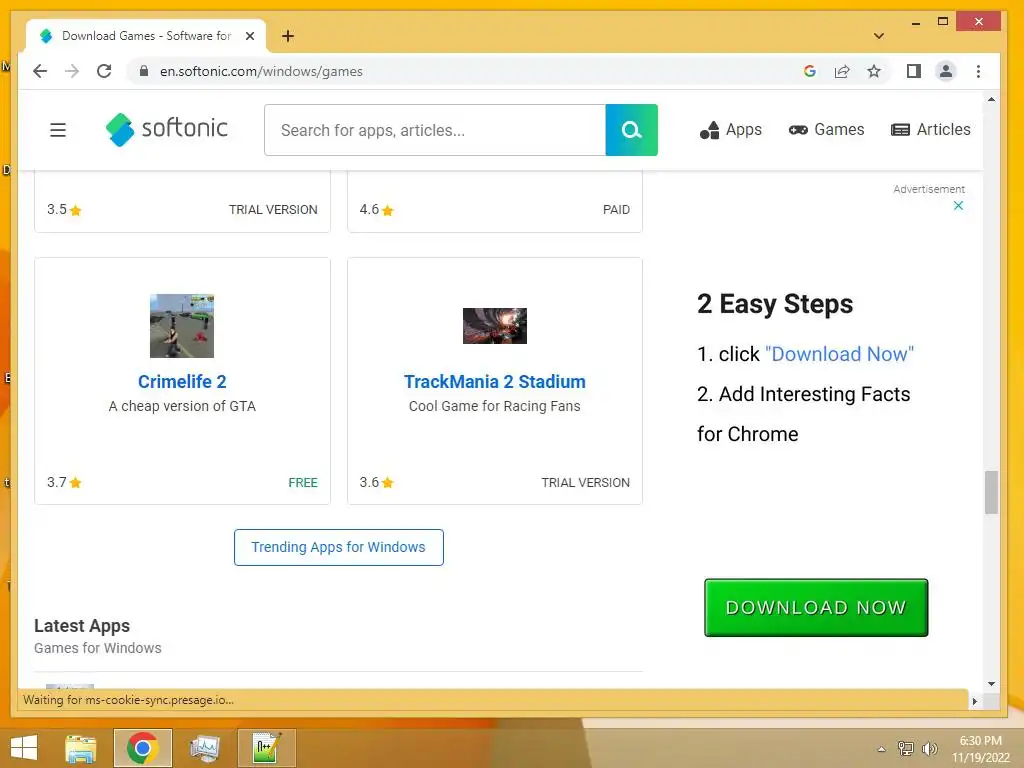Focus the Search for apps field

(x=435, y=130)
